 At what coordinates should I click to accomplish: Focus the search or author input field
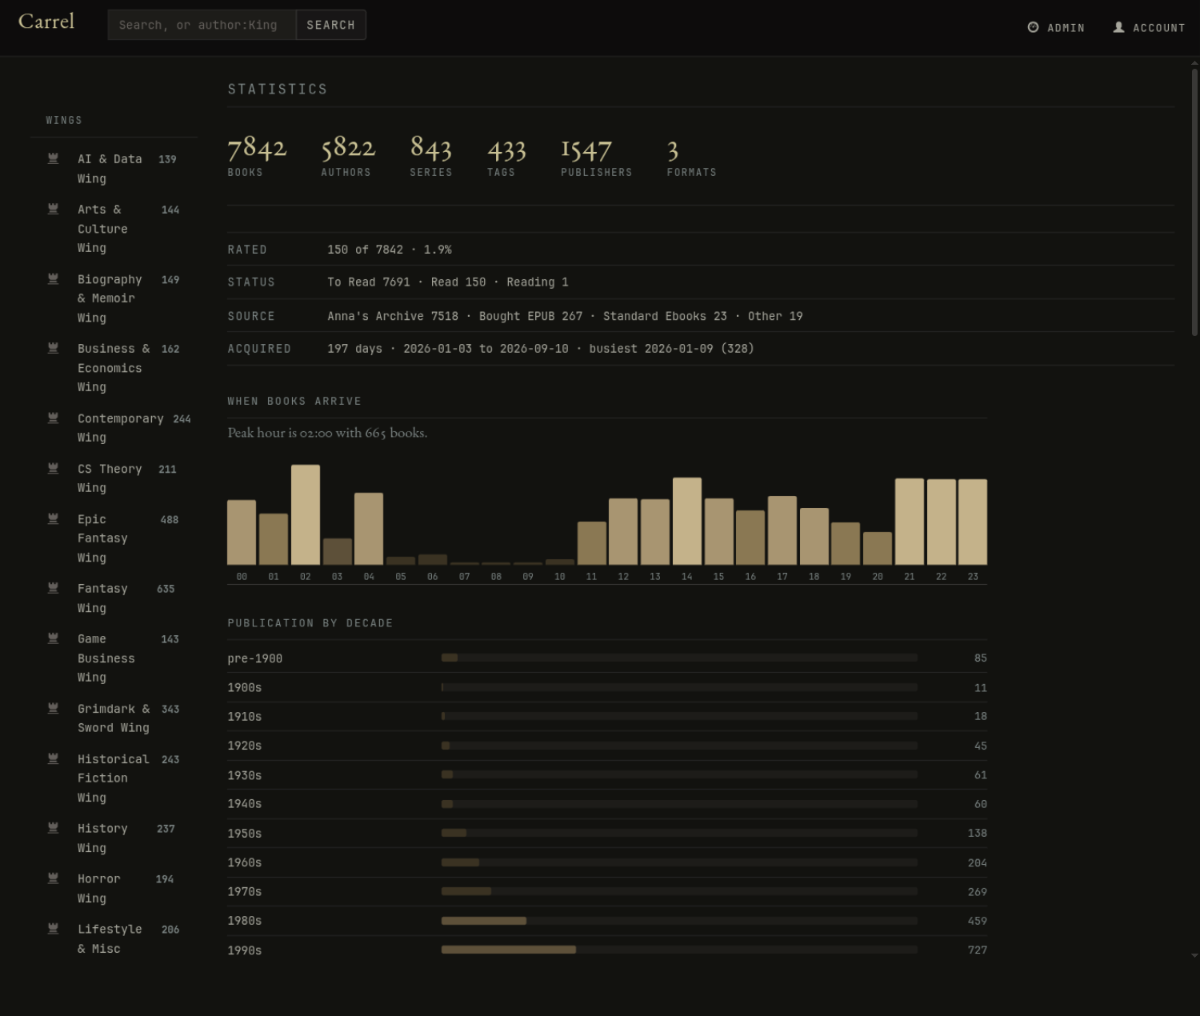(x=201, y=25)
